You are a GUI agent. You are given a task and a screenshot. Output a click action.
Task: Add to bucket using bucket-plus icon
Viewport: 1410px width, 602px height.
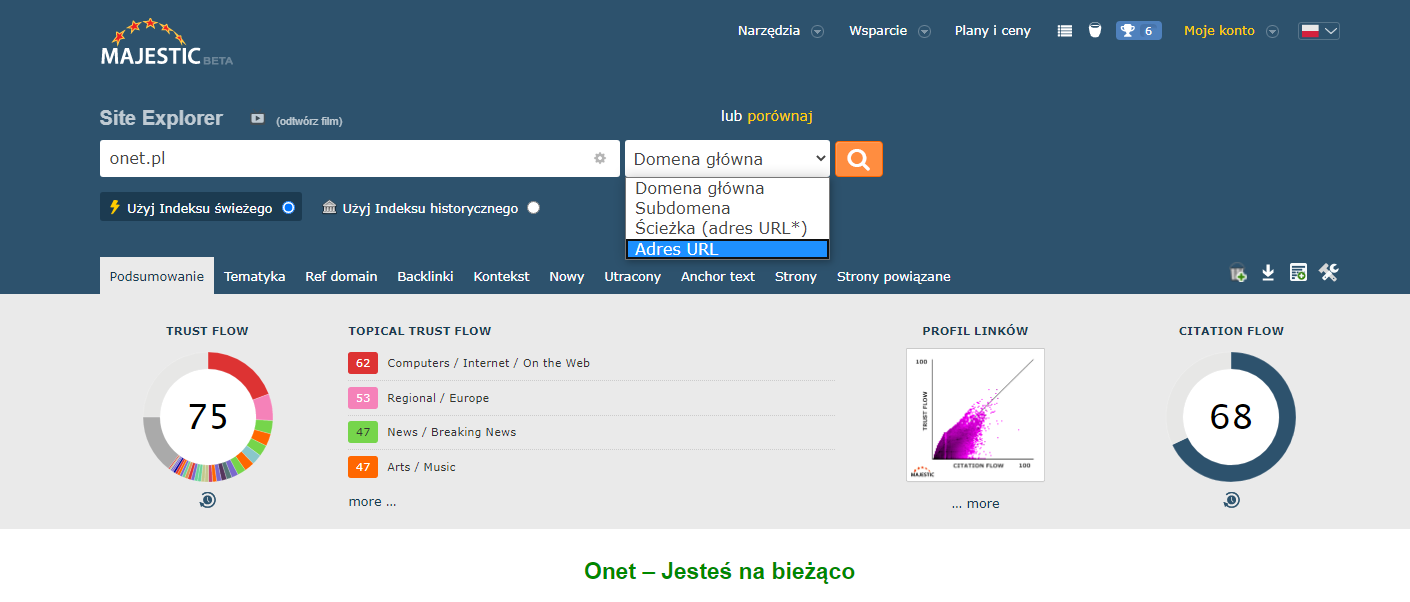pyautogui.click(x=1238, y=273)
